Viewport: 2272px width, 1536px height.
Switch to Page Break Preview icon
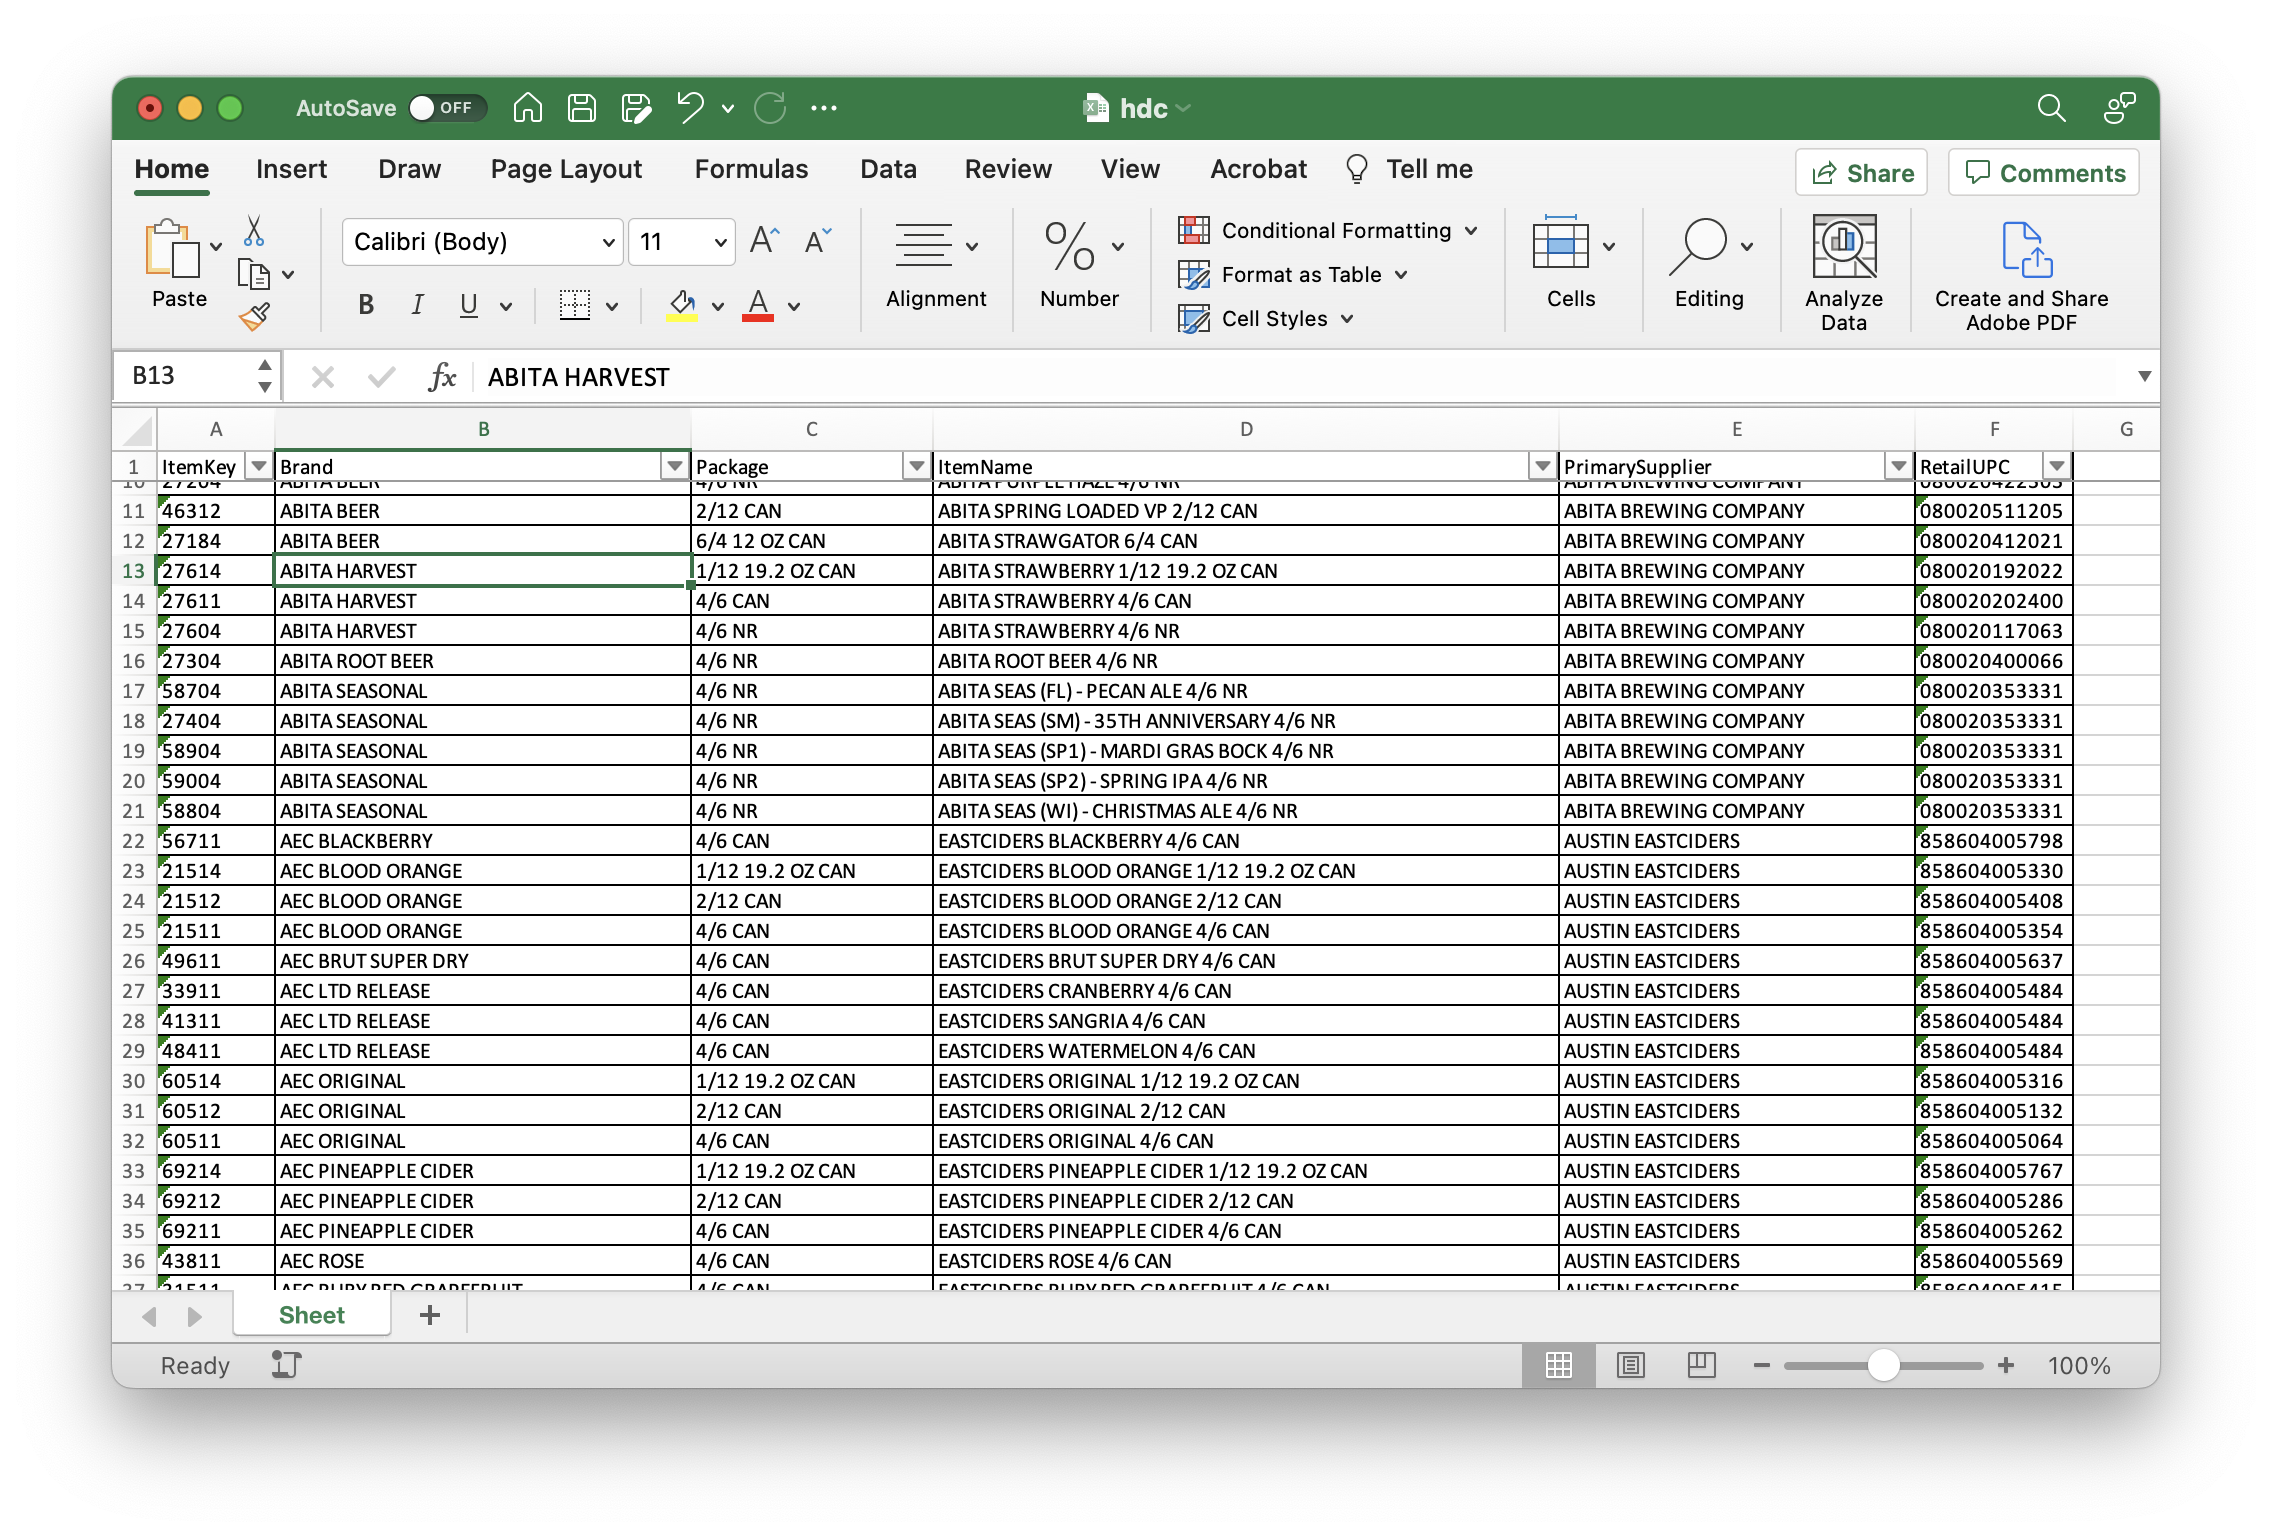click(x=1701, y=1365)
